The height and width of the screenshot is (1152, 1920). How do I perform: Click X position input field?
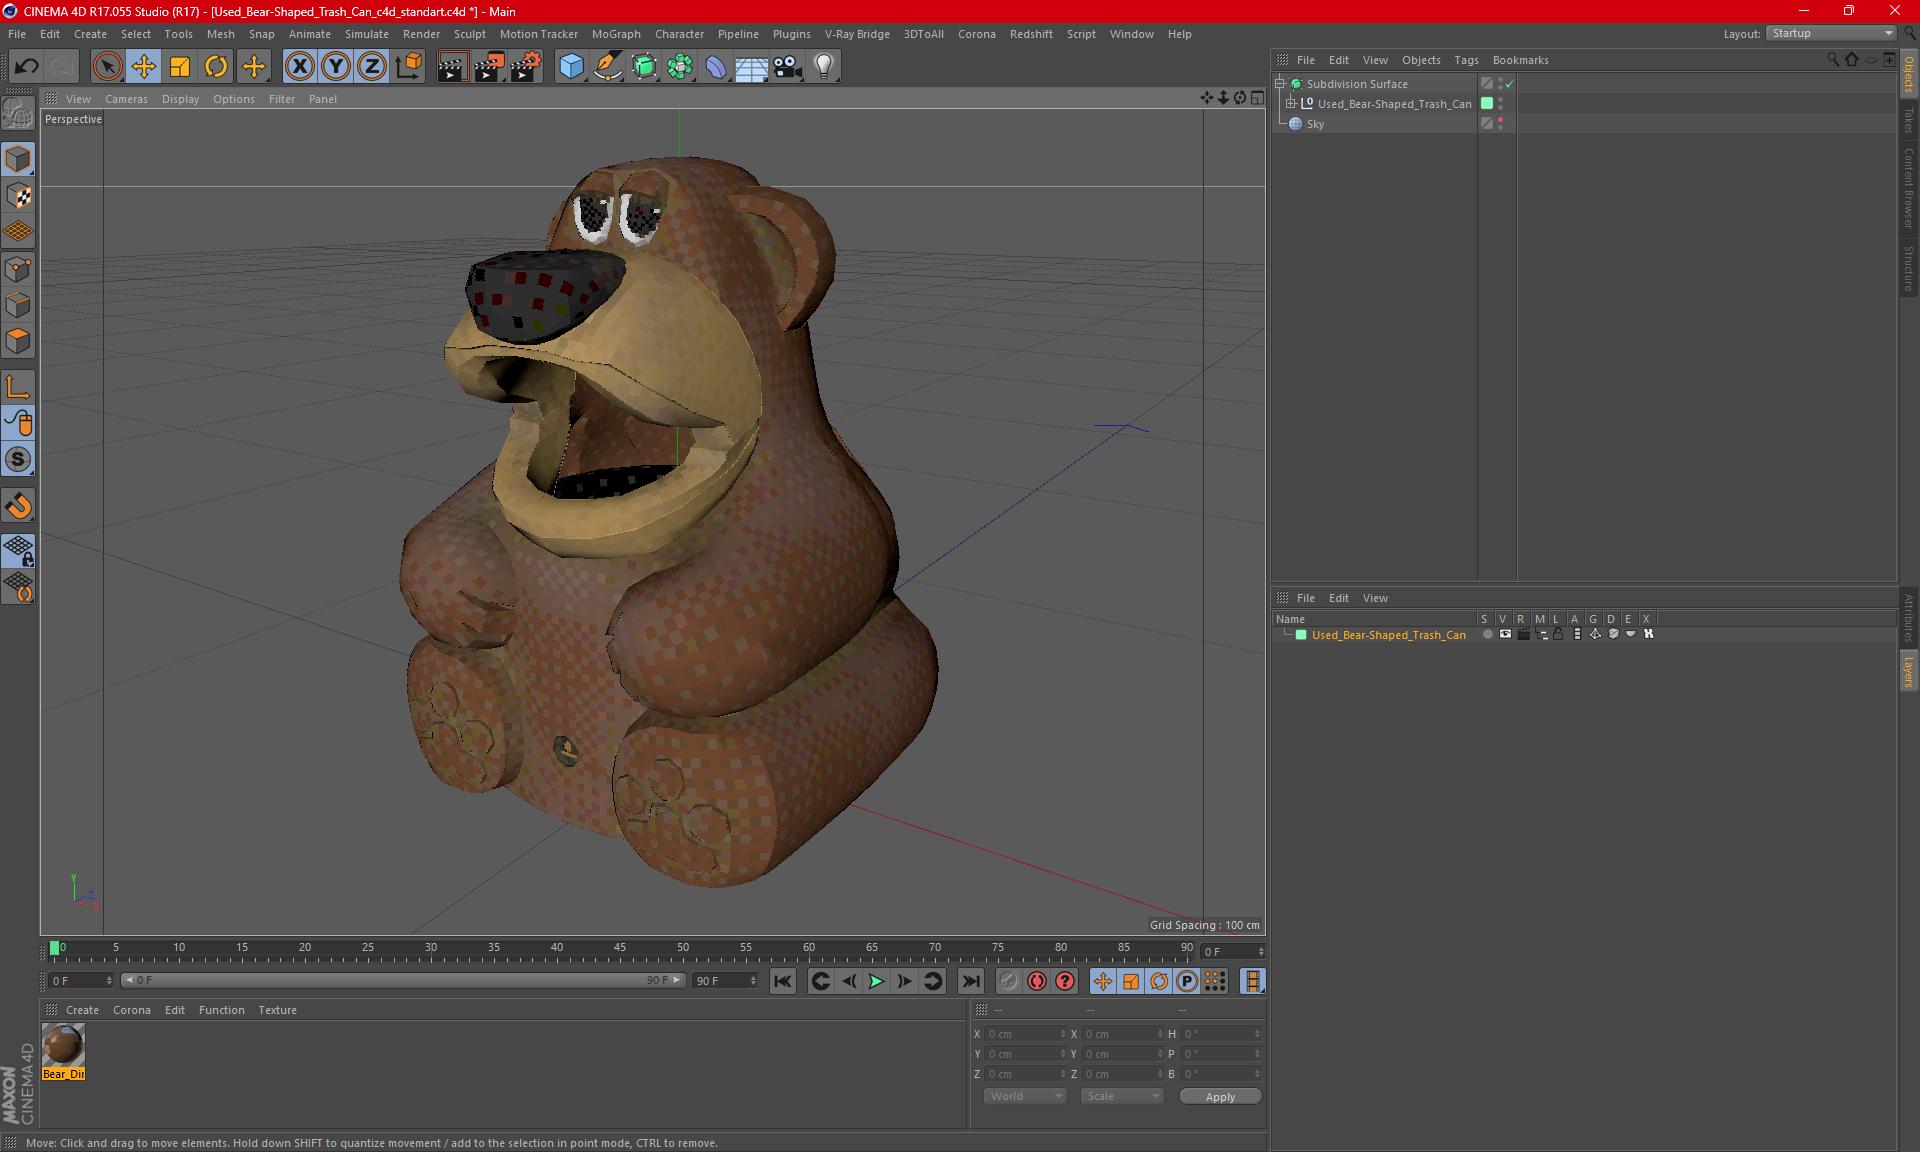[1026, 1034]
